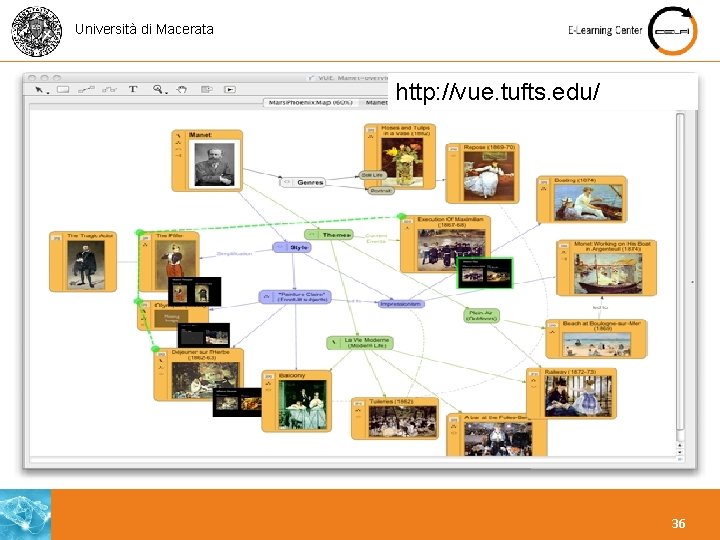Select the Bar at the Folies-Bergère node
Screen dimensions: 720x540
496,434
